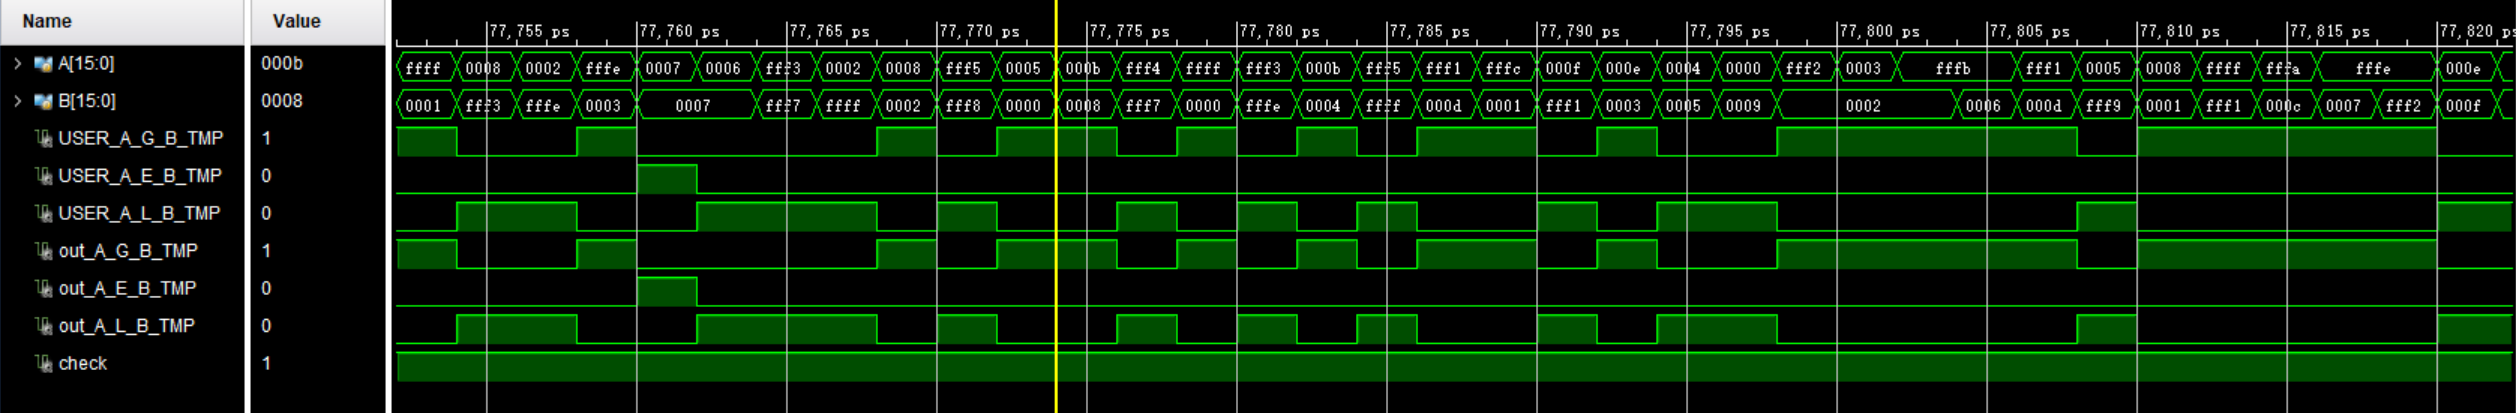Select the USER_A_L_B_TMP signal row
The width and height of the screenshot is (2516, 413).
coord(122,213)
